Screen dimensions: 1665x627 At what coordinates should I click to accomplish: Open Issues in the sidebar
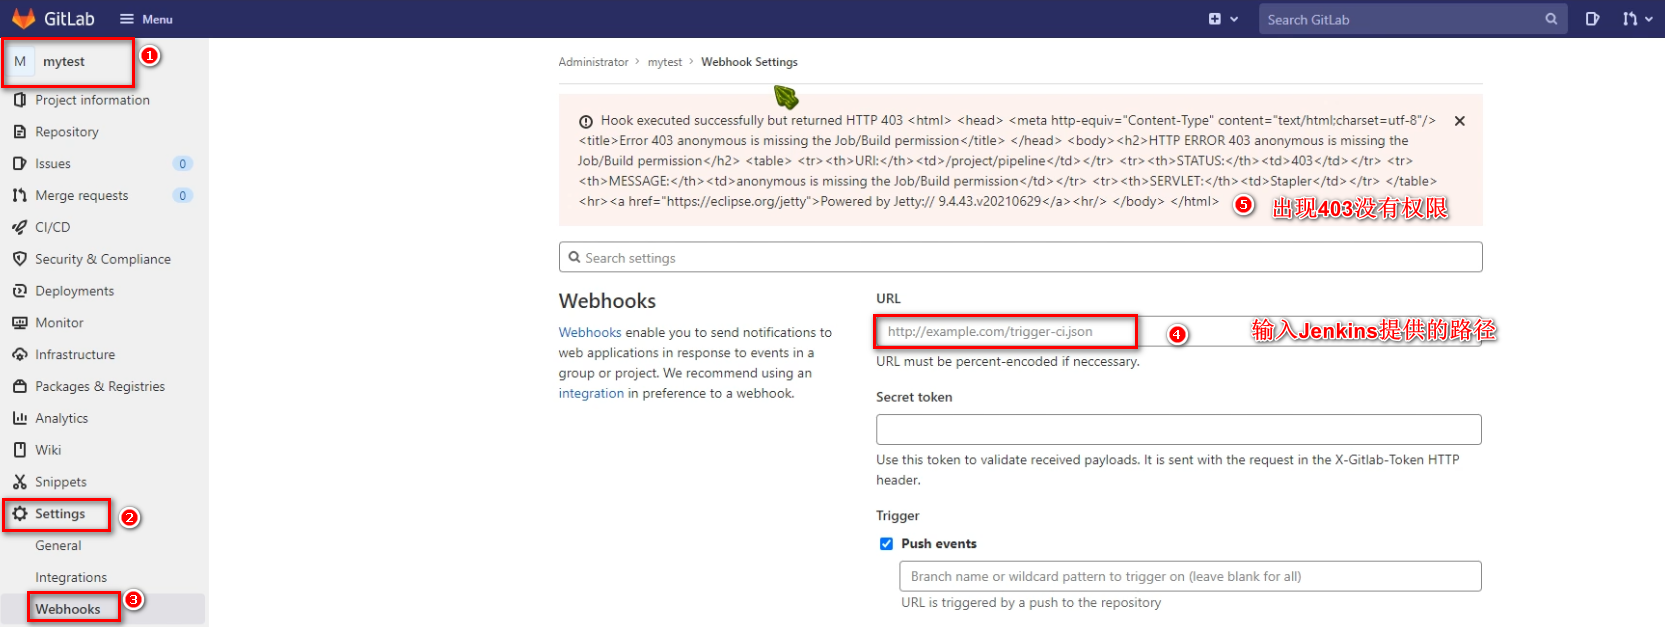[53, 164]
